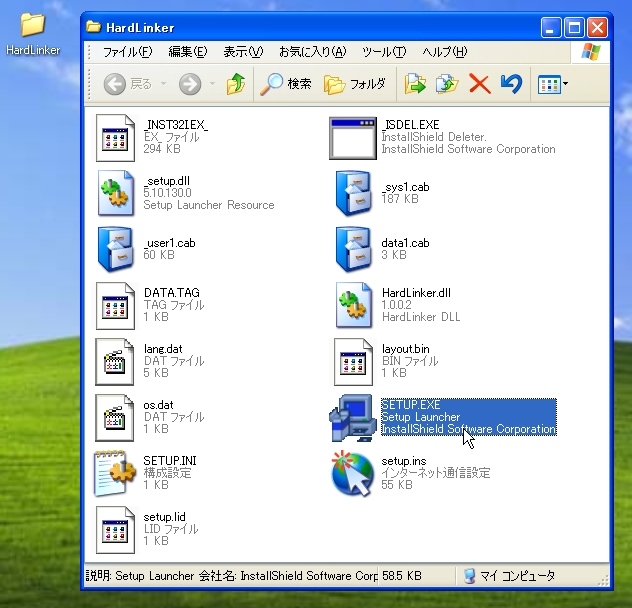Click the DATA.TAG file name

tap(172, 292)
